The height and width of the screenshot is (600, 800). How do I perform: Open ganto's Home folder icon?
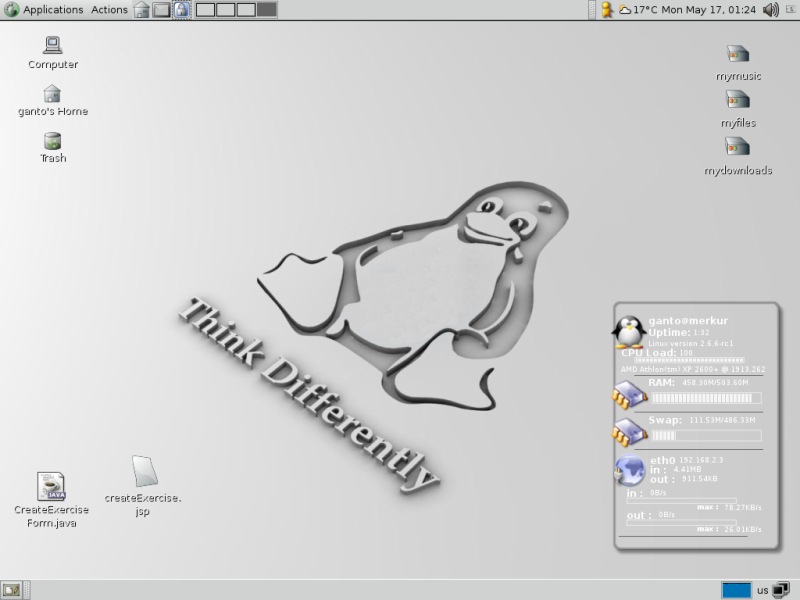pos(53,93)
